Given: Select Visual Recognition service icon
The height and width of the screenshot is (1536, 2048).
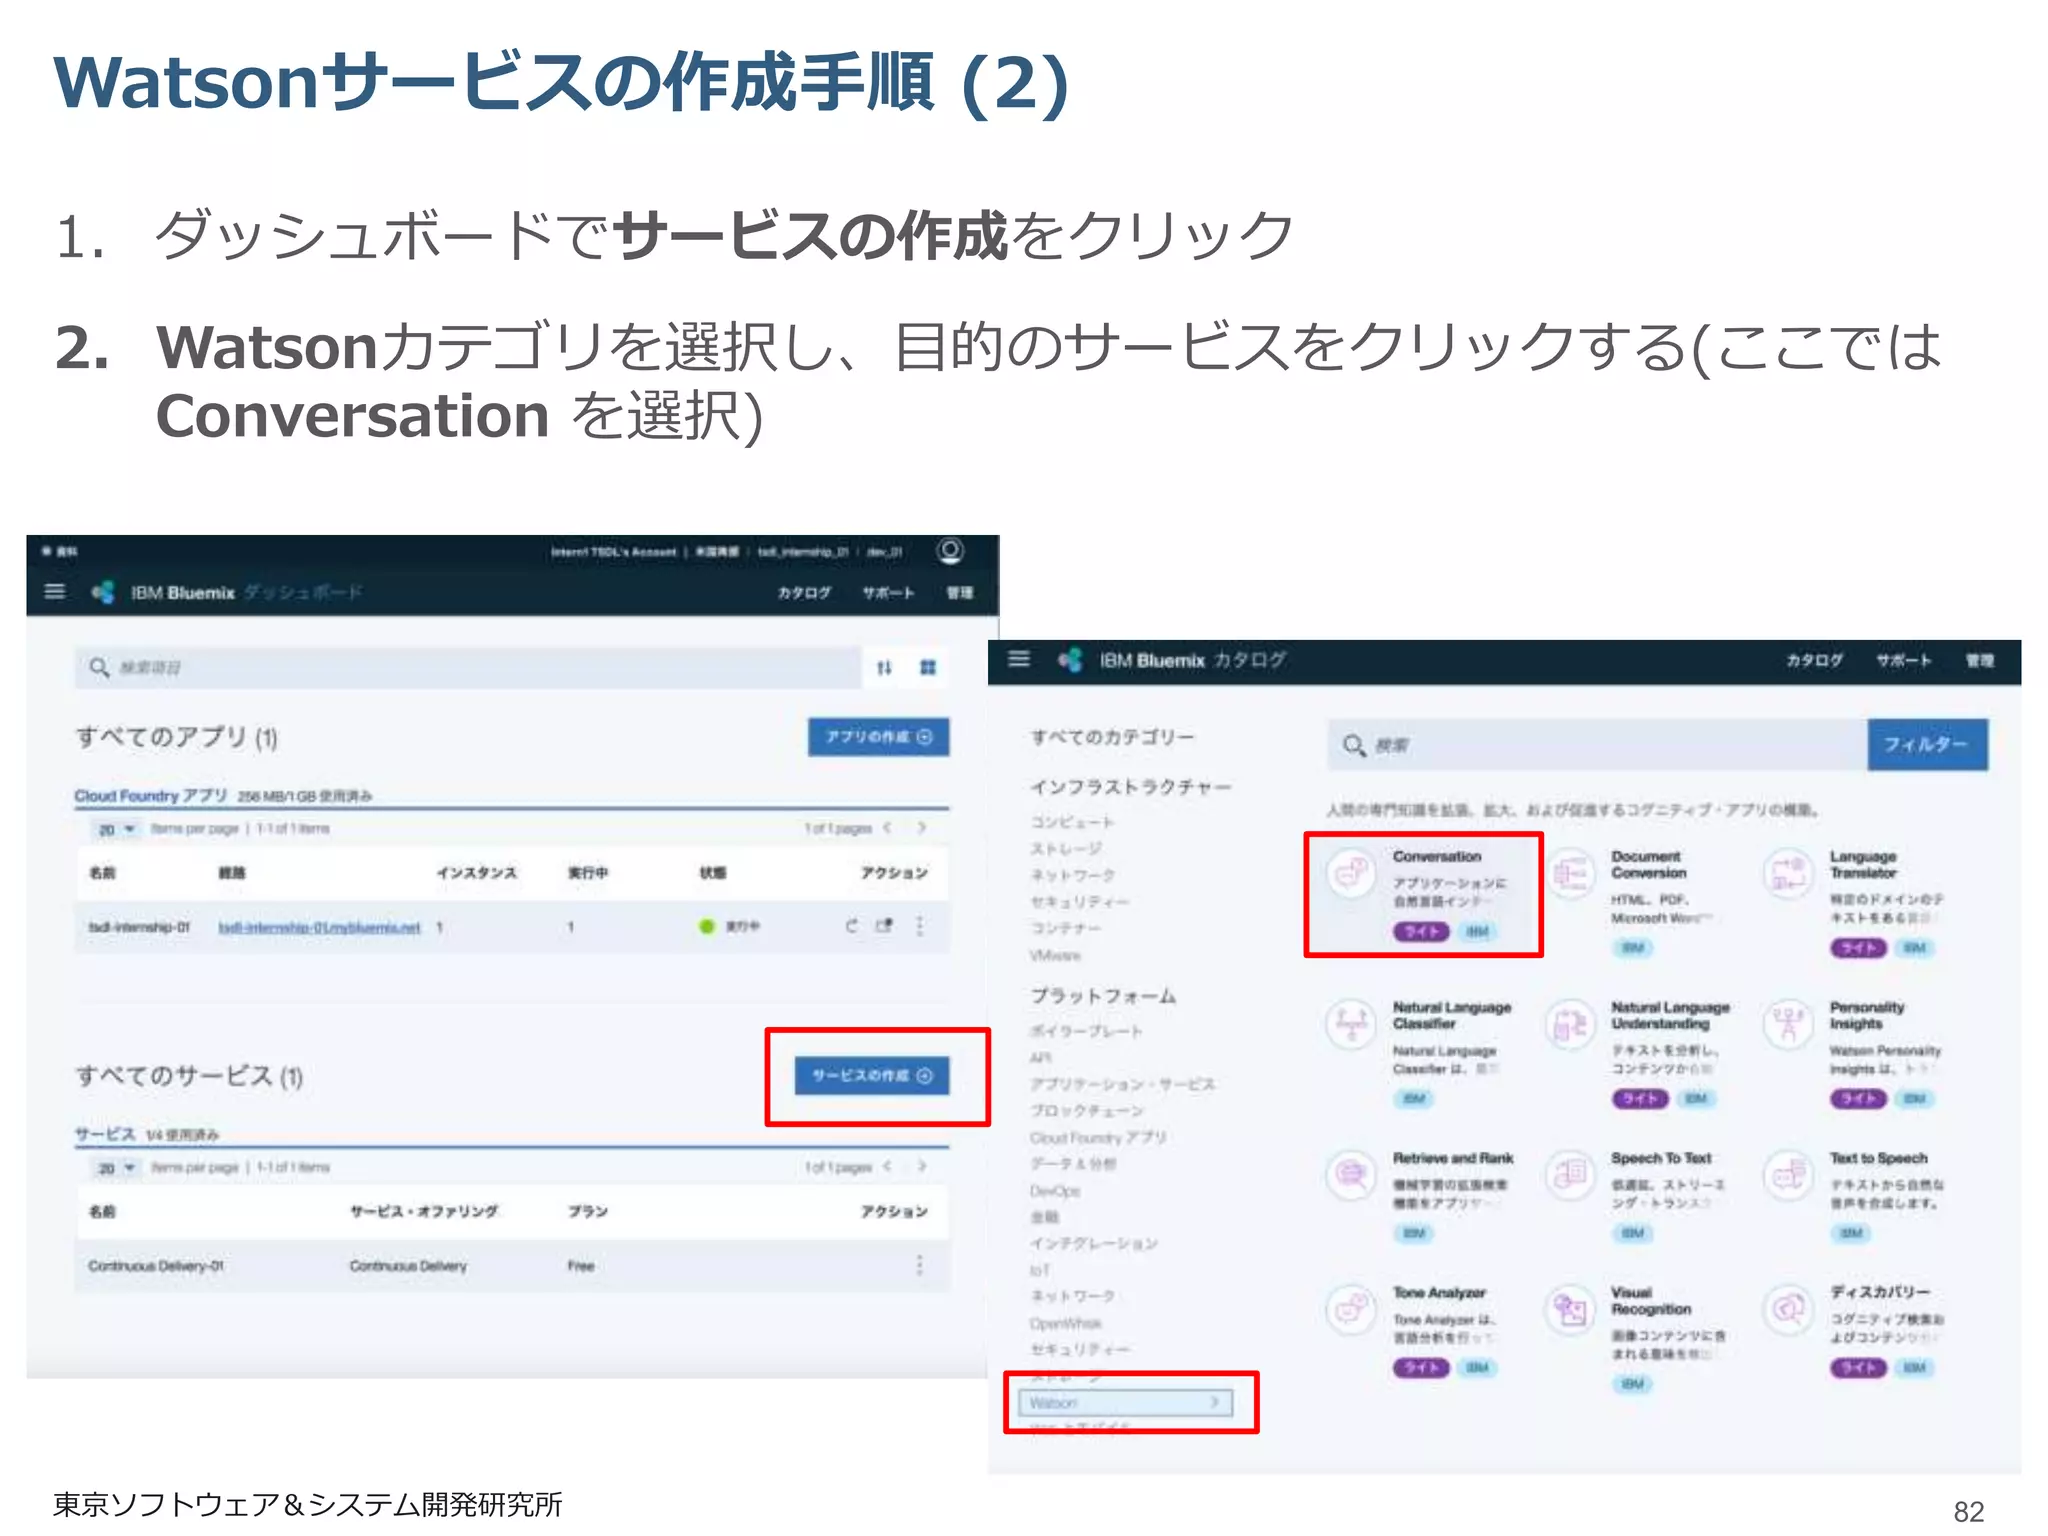Looking at the screenshot, I should coord(1570,1309).
